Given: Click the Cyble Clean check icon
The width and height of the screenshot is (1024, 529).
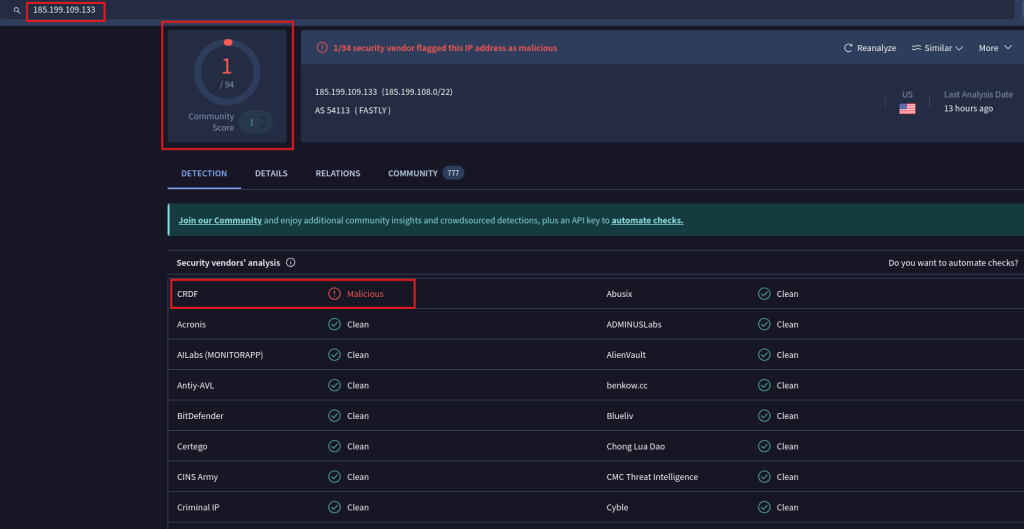Looking at the screenshot, I should (764, 507).
